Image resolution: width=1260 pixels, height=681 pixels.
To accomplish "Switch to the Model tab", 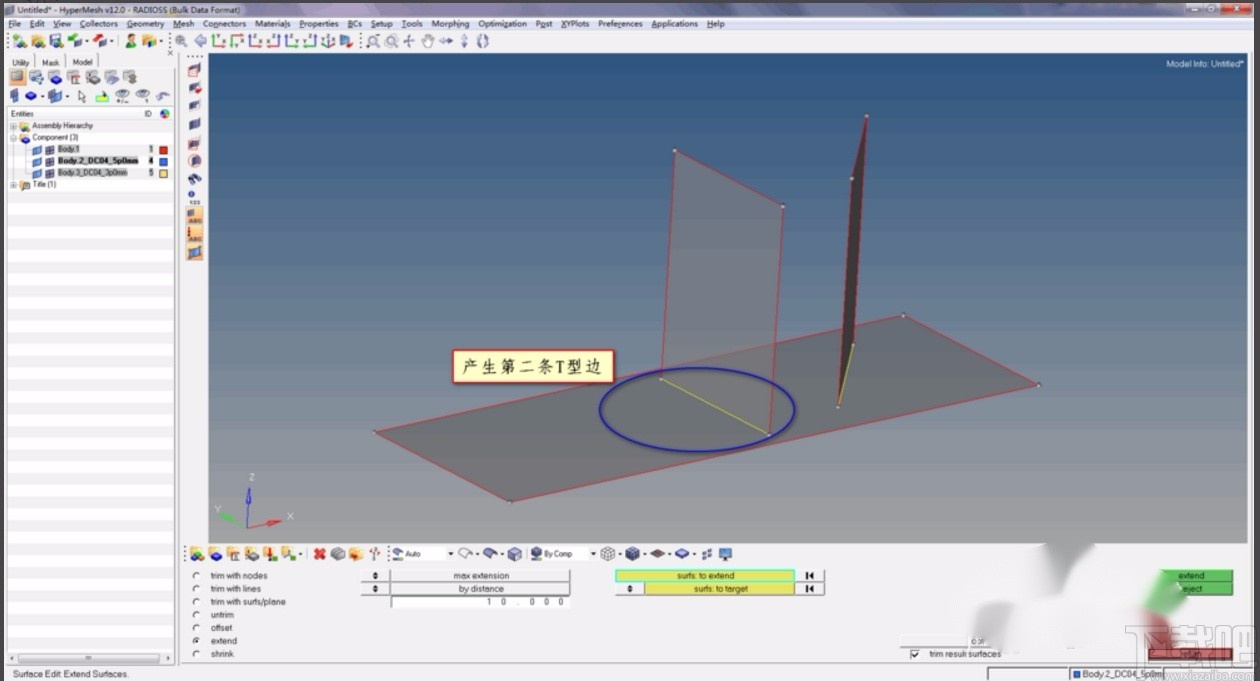I will point(82,62).
